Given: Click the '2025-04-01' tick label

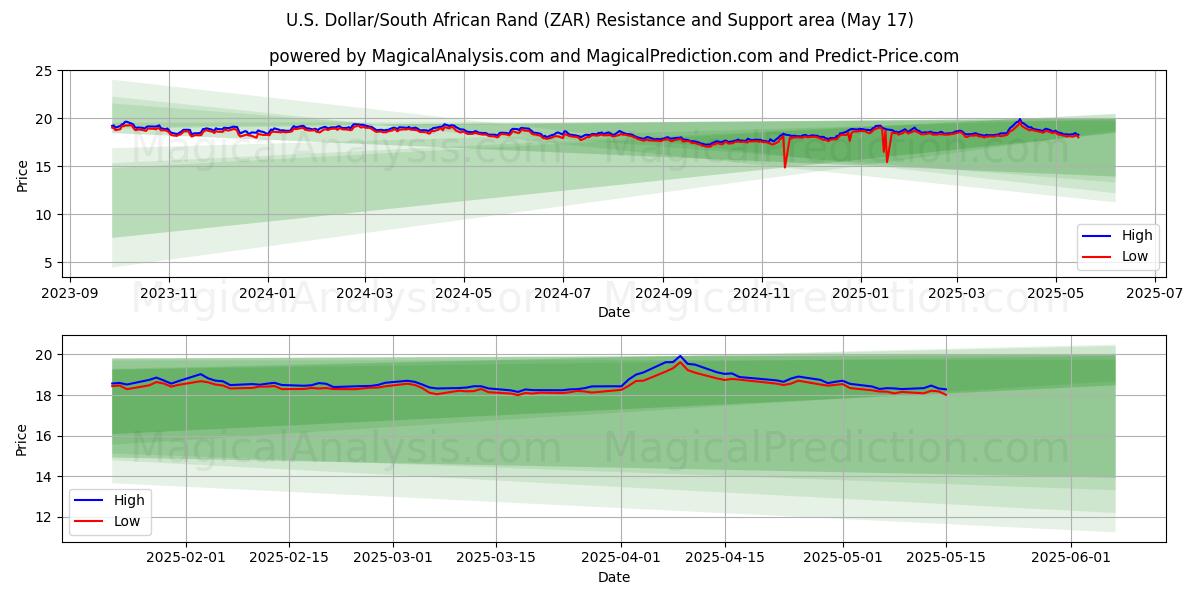Looking at the screenshot, I should pos(622,558).
